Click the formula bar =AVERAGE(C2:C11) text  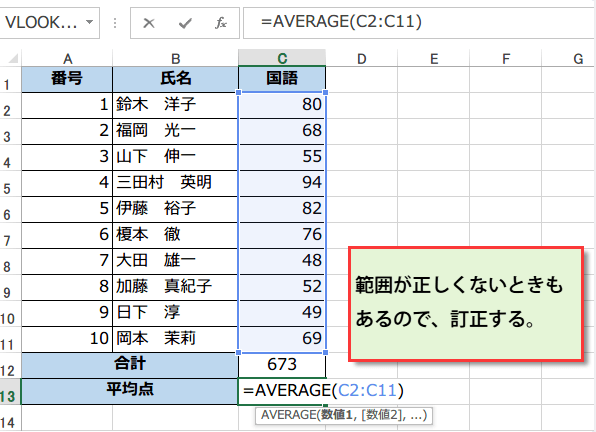(x=341, y=22)
